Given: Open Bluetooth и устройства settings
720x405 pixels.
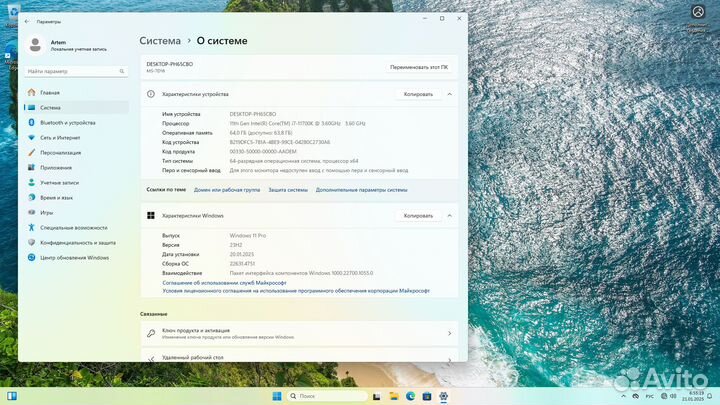Looking at the screenshot, I should [x=76, y=123].
